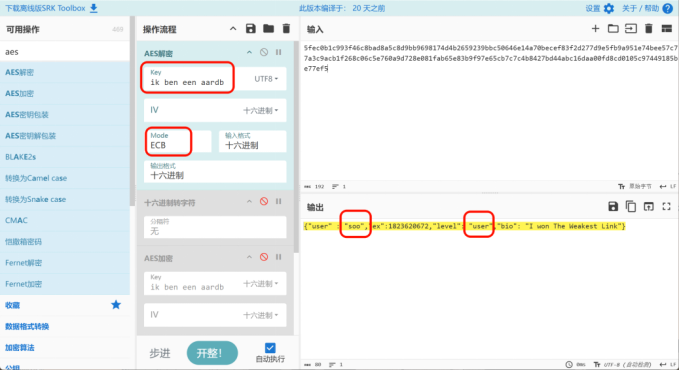The width and height of the screenshot is (679, 371).
Task: Enable the 十六进制转字符 operation
Action: [264, 201]
